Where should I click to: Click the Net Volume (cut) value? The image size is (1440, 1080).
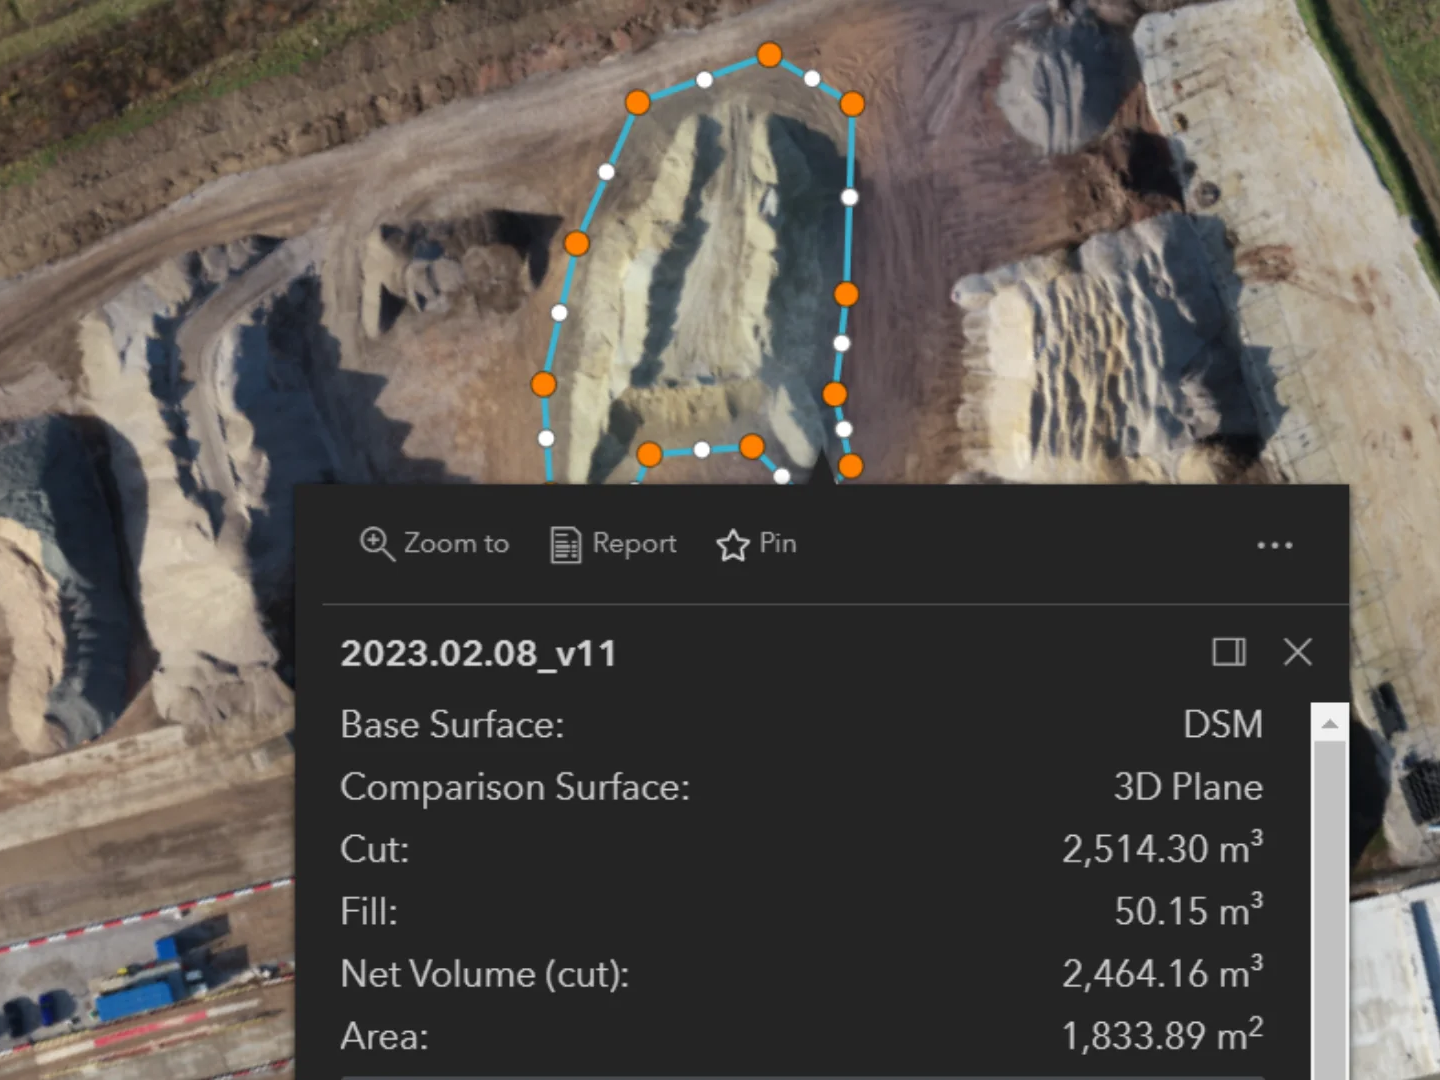point(1162,972)
